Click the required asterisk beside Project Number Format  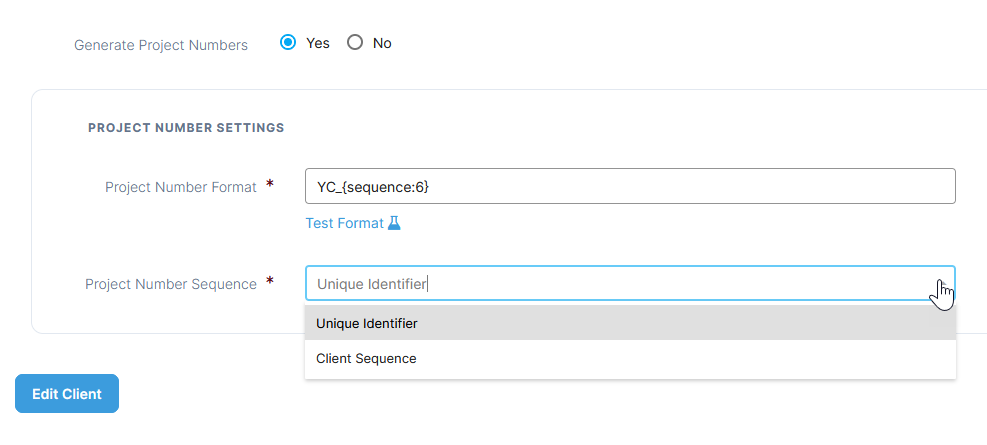coord(270,186)
